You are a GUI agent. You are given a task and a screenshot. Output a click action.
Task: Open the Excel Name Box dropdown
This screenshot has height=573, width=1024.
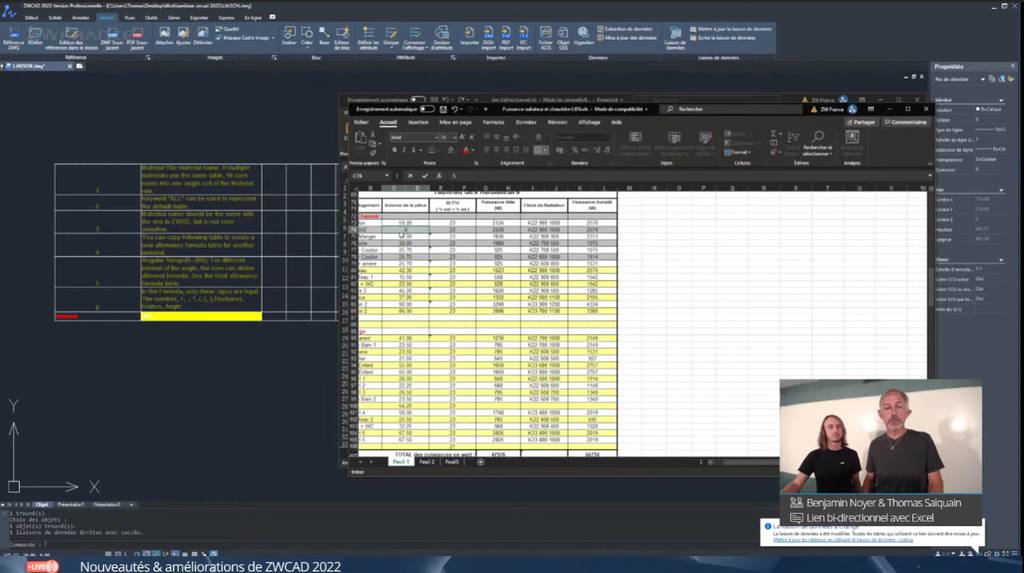click(387, 176)
